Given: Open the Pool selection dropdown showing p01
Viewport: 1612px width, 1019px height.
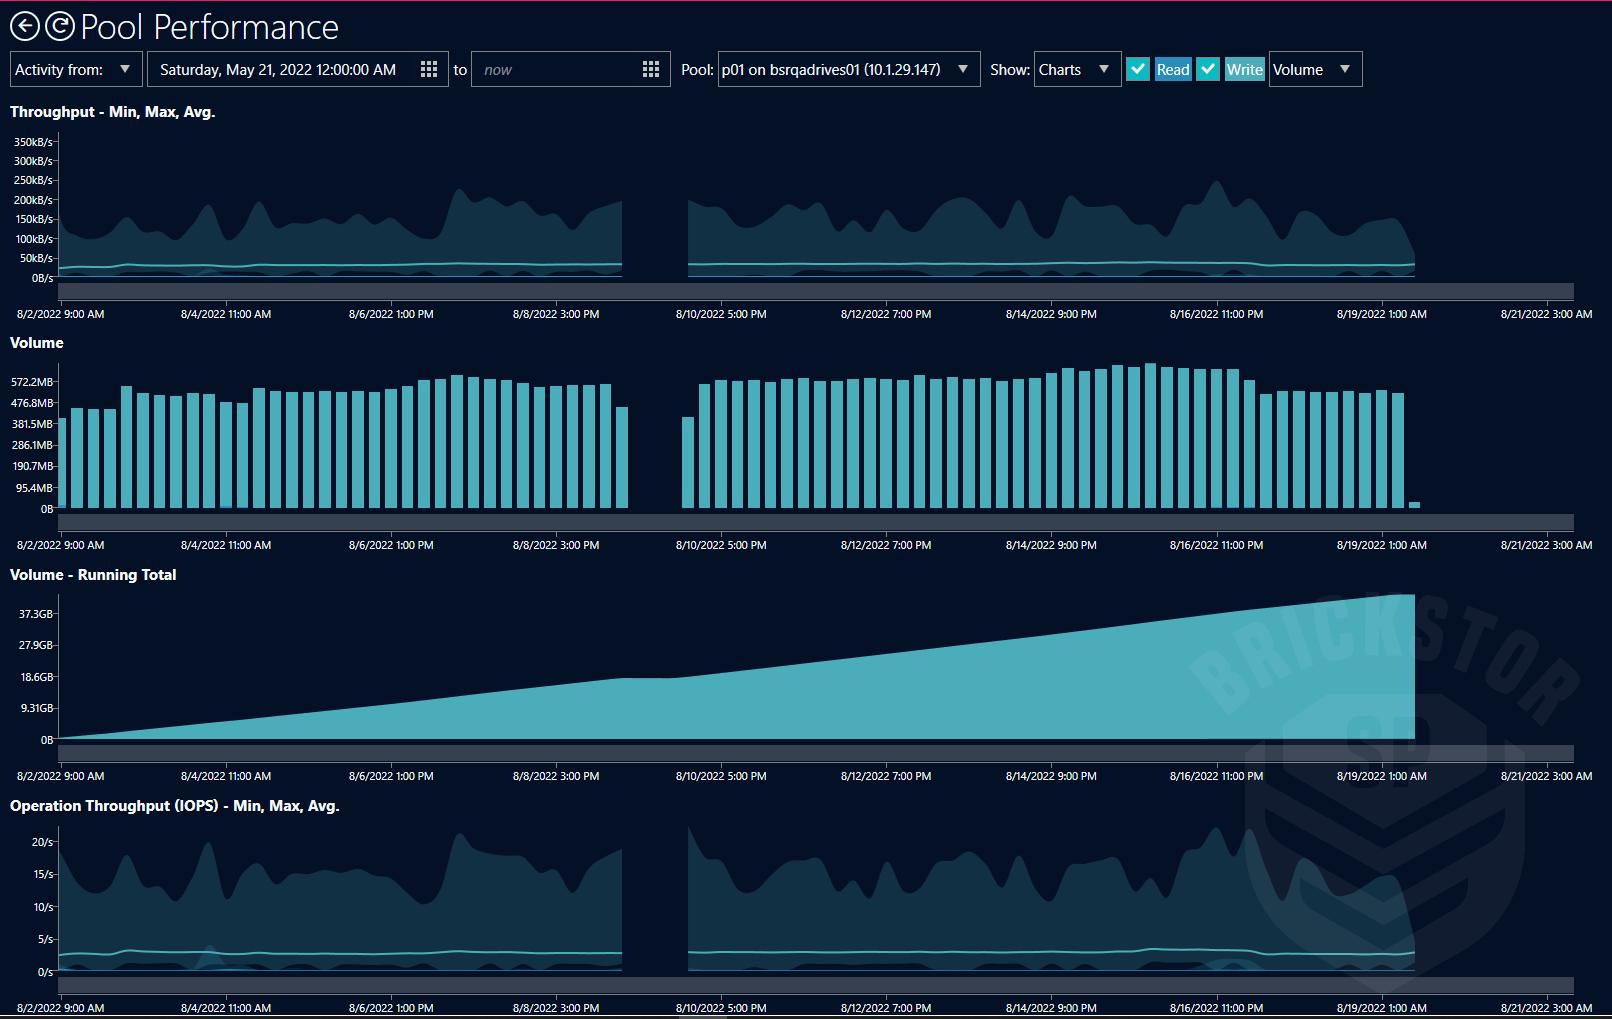Looking at the screenshot, I should [962, 69].
